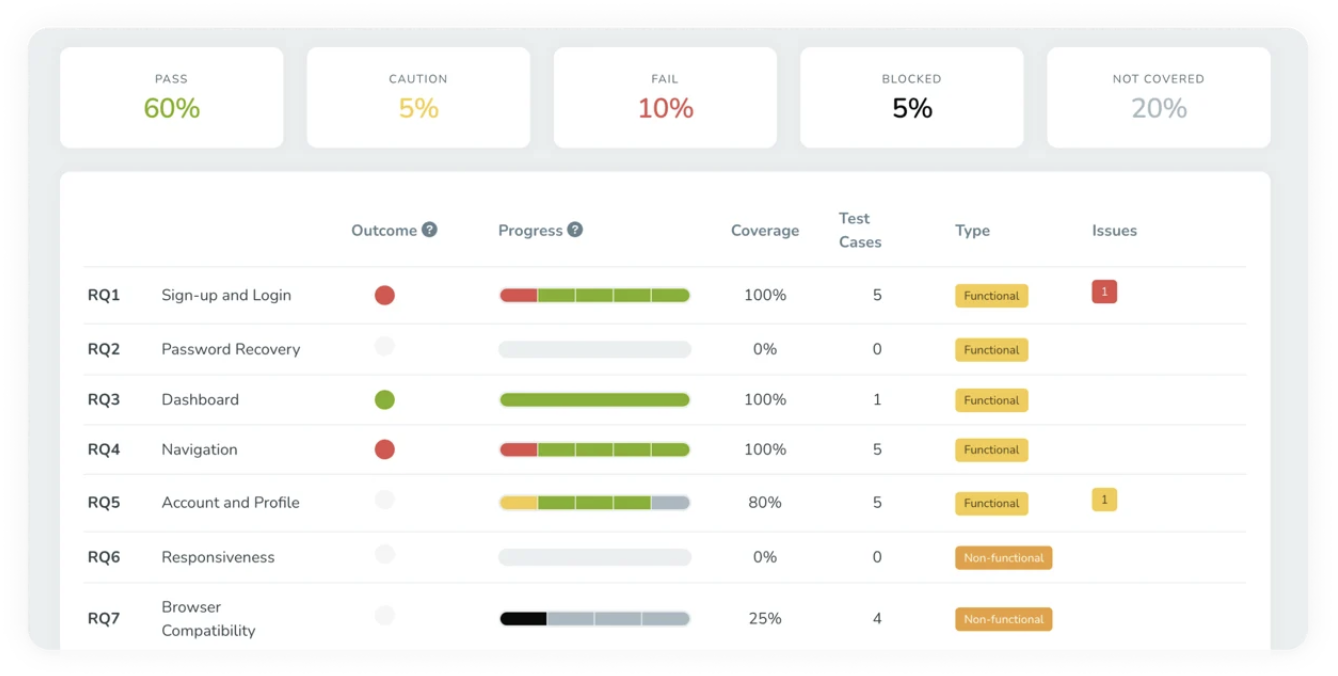Click the test case count 1 for Dashboard
The width and height of the screenshot is (1338, 676).
point(877,399)
